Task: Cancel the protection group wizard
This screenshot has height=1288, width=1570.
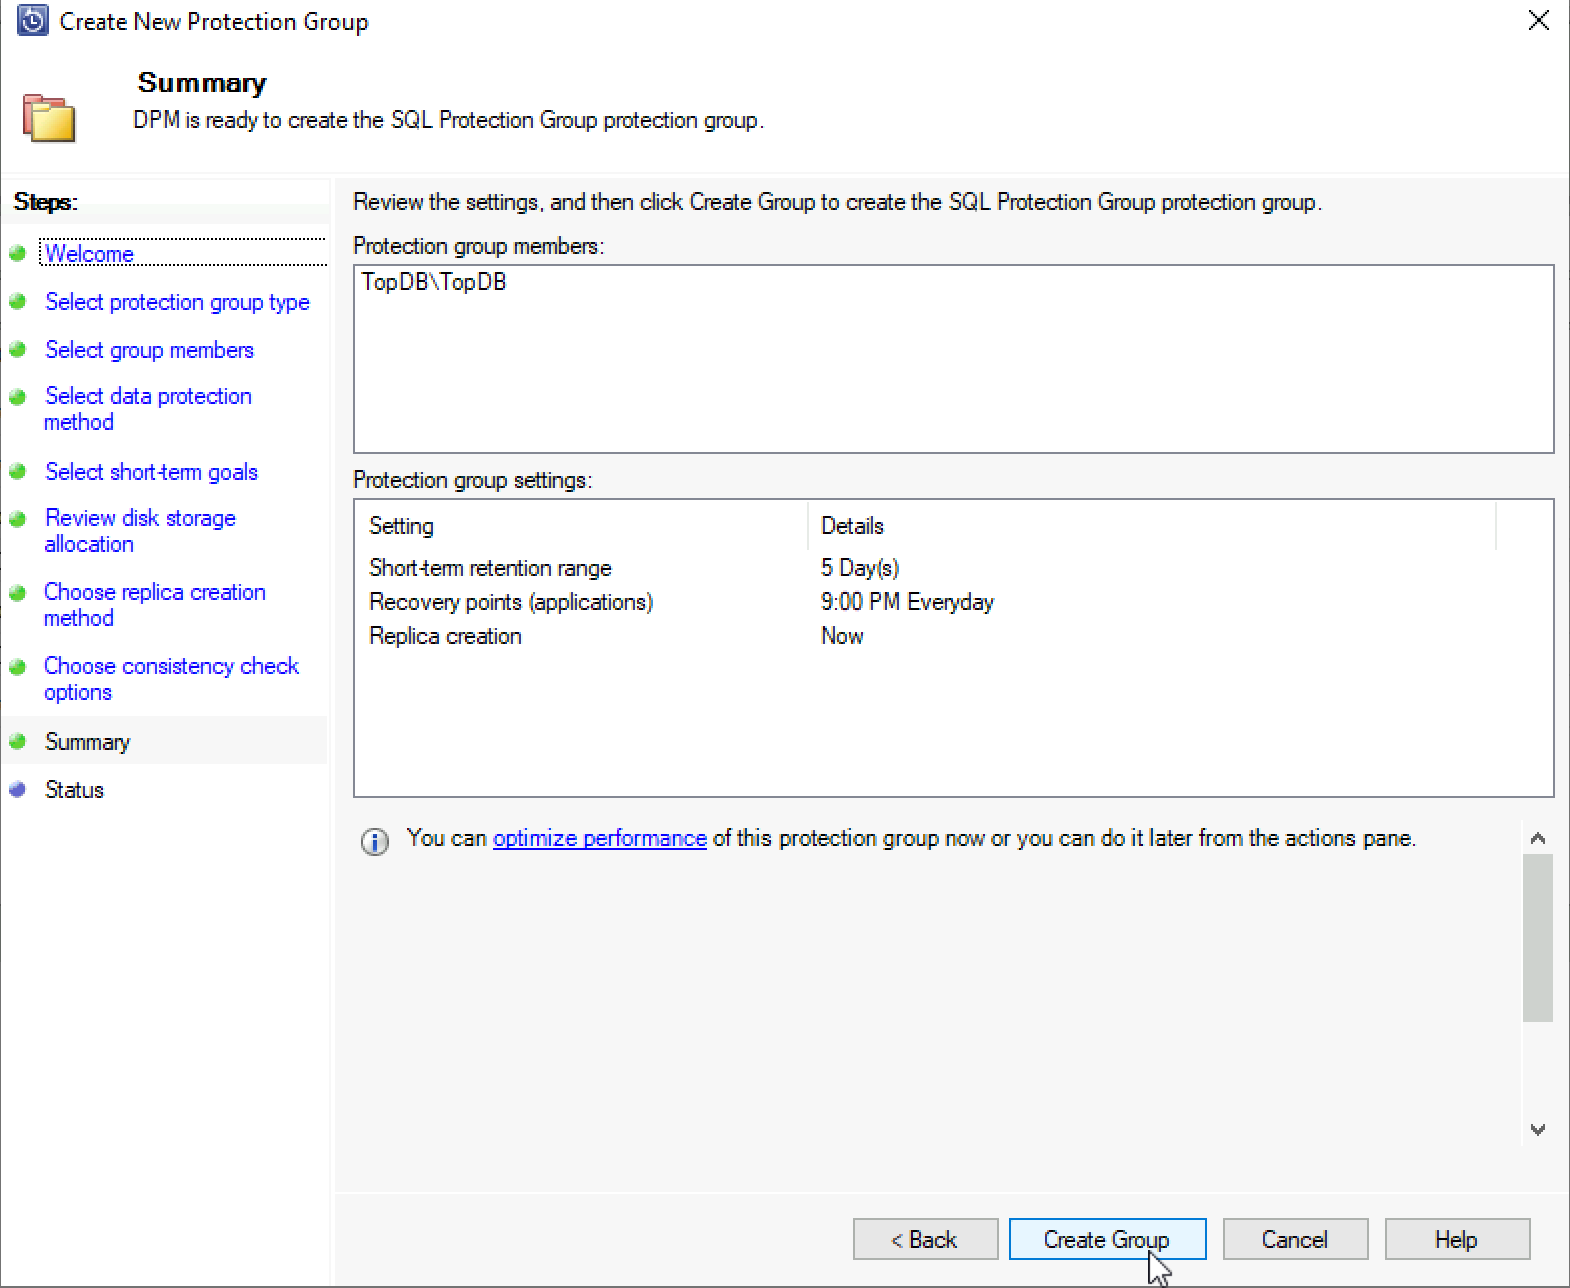Action: (x=1295, y=1239)
